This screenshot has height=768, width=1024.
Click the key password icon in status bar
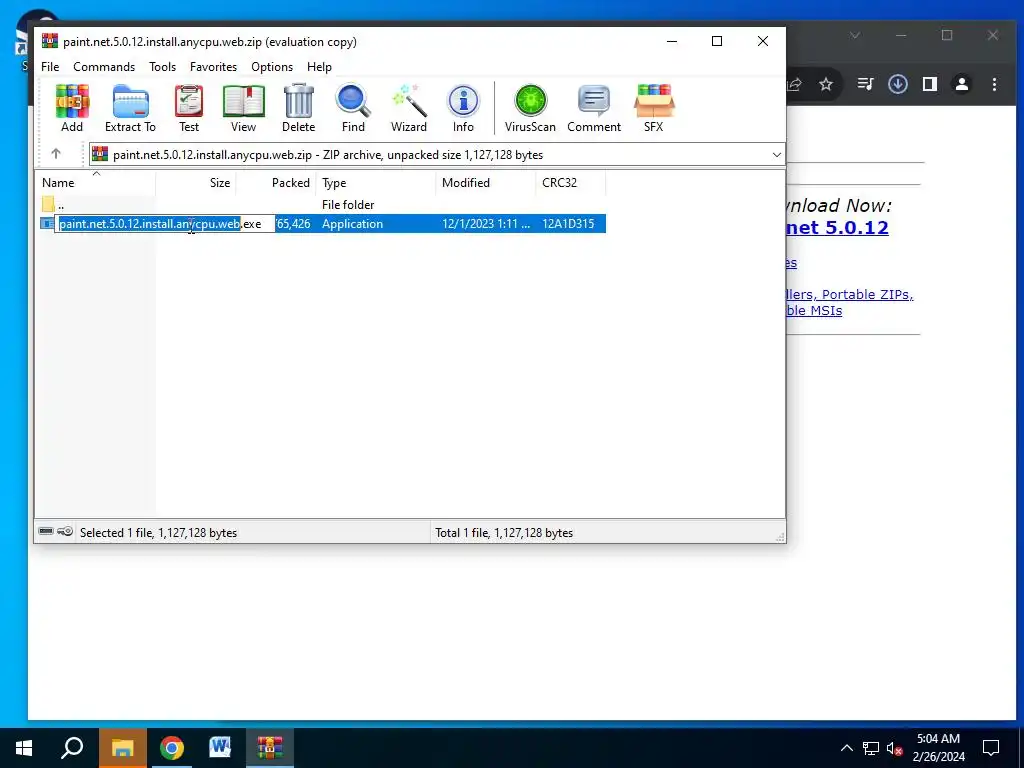[x=65, y=532]
